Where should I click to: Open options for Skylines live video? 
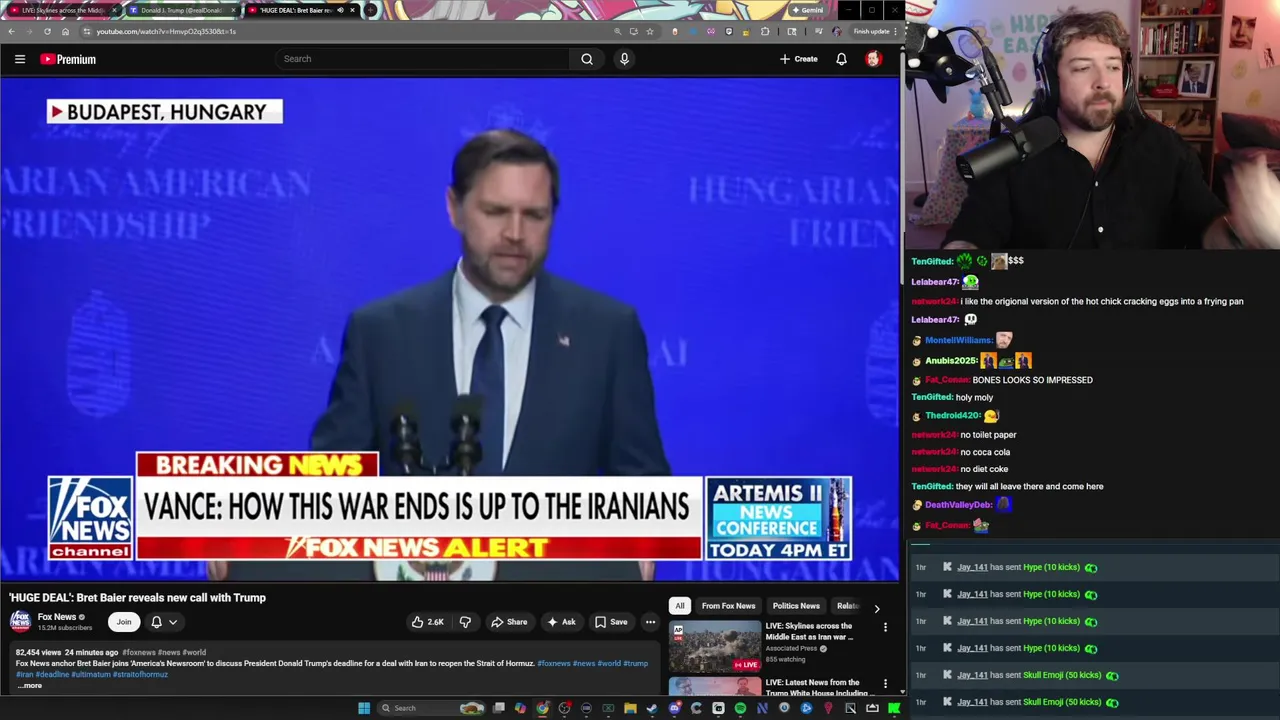(x=885, y=628)
